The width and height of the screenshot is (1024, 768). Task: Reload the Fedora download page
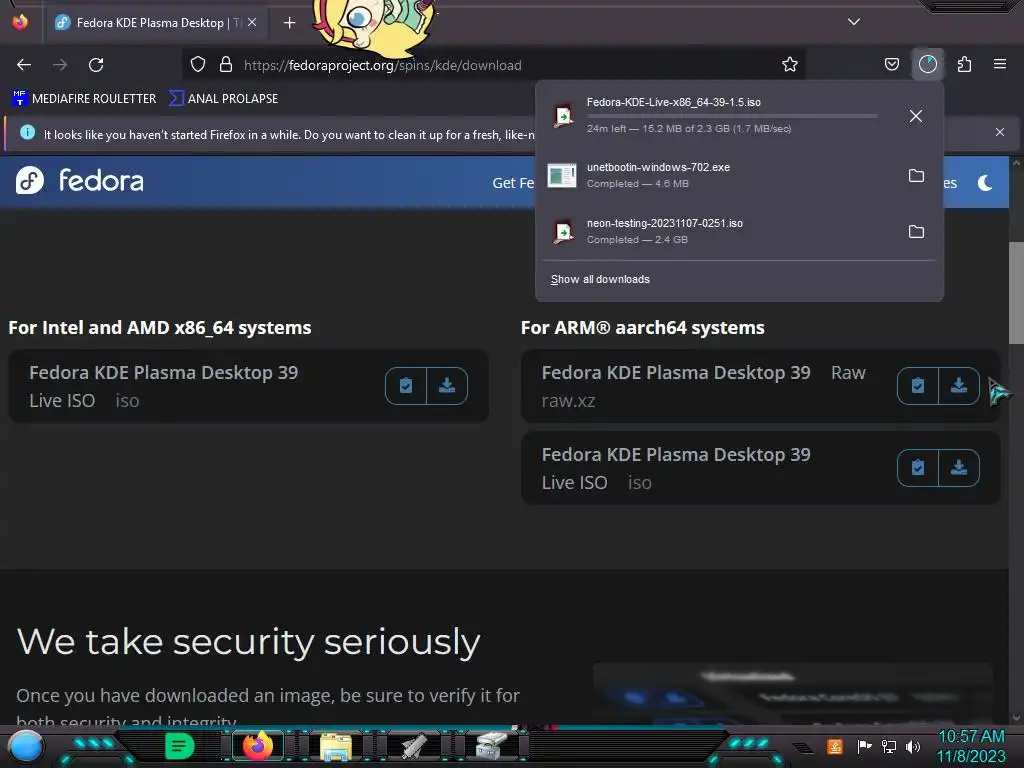click(x=96, y=65)
